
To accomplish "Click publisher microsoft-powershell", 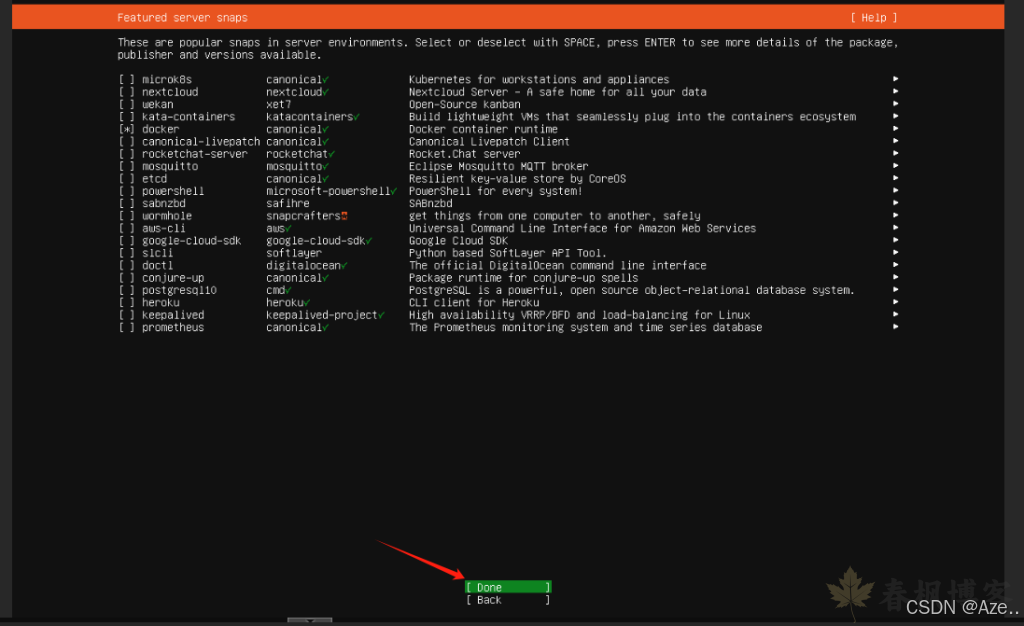I will click(x=328, y=191).
